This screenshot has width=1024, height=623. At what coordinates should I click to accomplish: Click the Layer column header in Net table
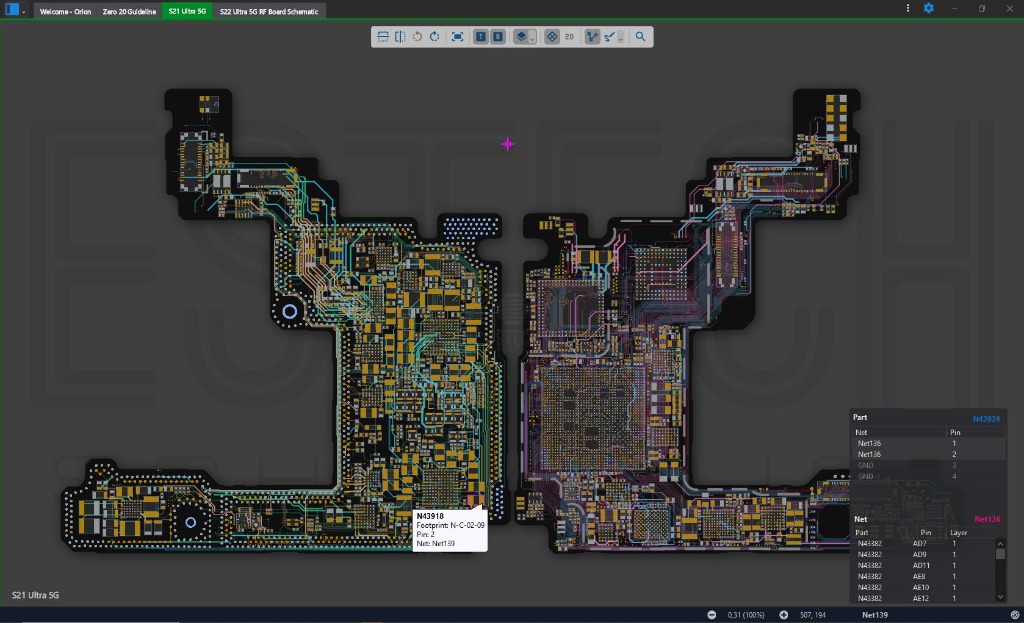click(959, 532)
